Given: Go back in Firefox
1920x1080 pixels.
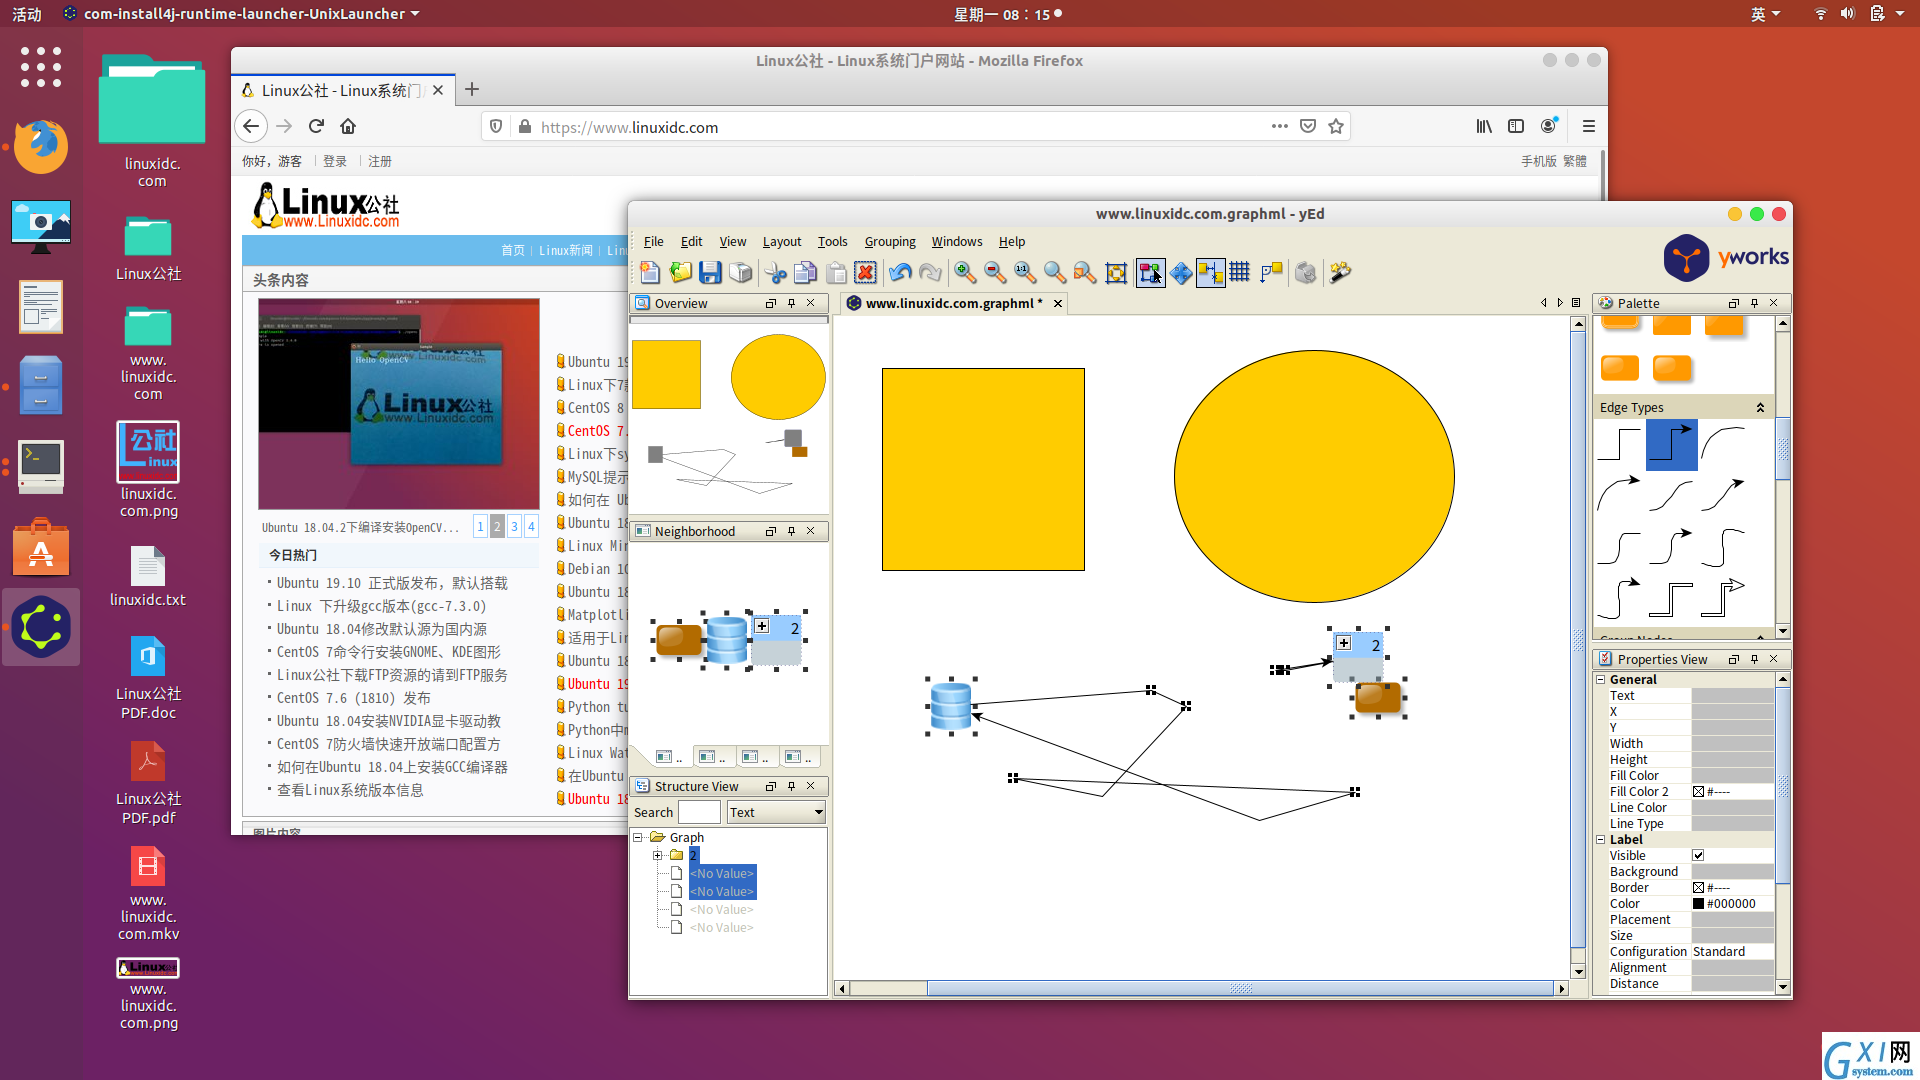Looking at the screenshot, I should click(x=251, y=126).
